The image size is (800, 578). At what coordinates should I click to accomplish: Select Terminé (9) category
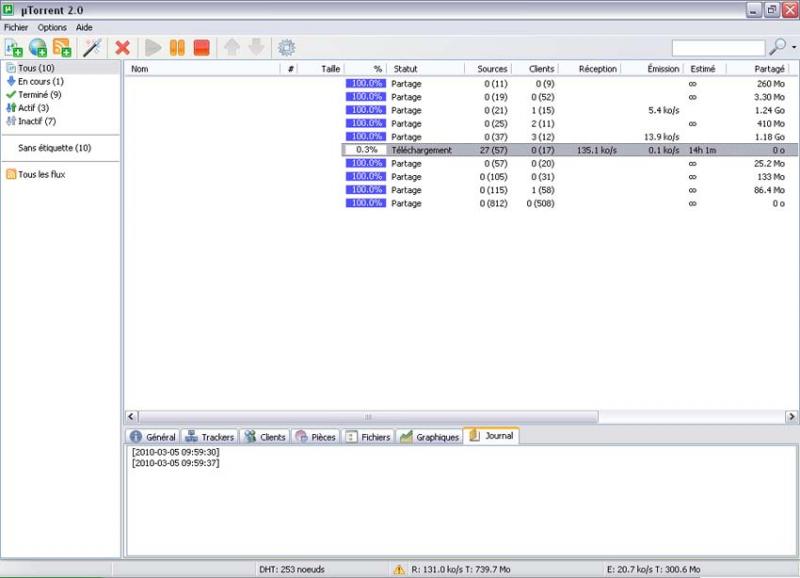click(x=34, y=94)
